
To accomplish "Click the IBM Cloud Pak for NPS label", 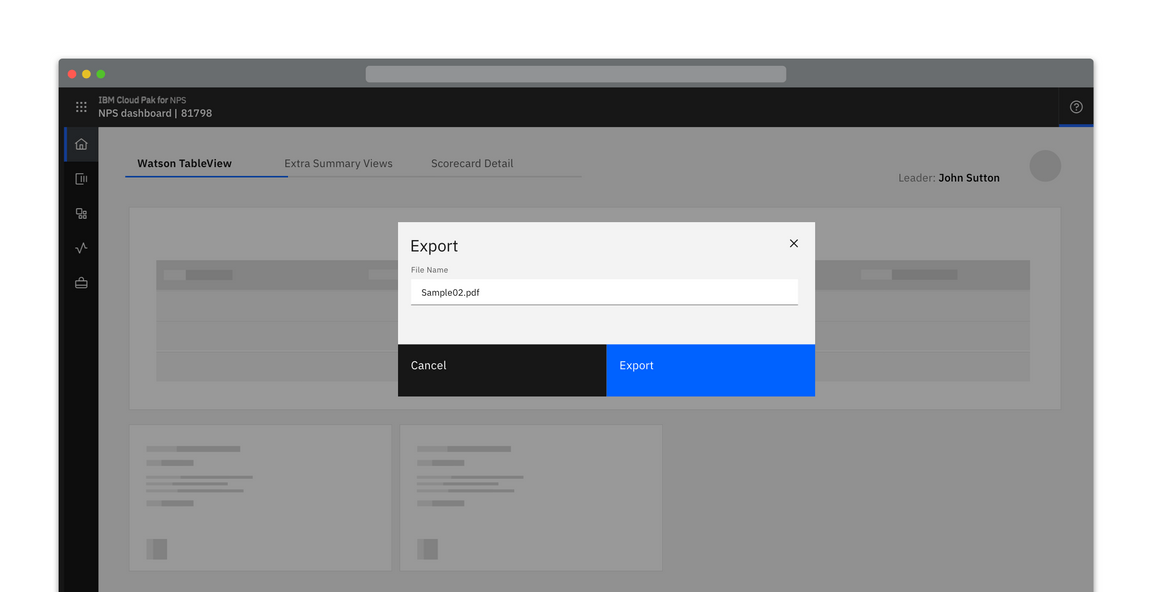I will (x=141, y=100).
